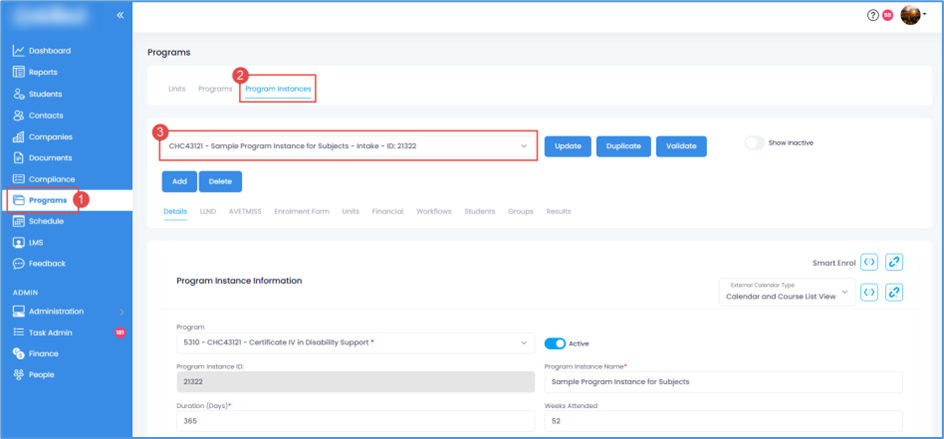This screenshot has height=439, width=944.
Task: Open the program instance selector dropdown
Action: click(x=347, y=146)
